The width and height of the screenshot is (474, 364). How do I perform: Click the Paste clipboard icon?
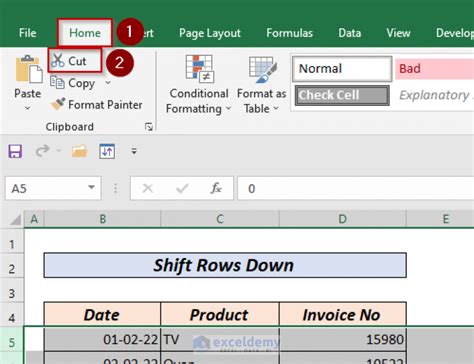point(29,69)
